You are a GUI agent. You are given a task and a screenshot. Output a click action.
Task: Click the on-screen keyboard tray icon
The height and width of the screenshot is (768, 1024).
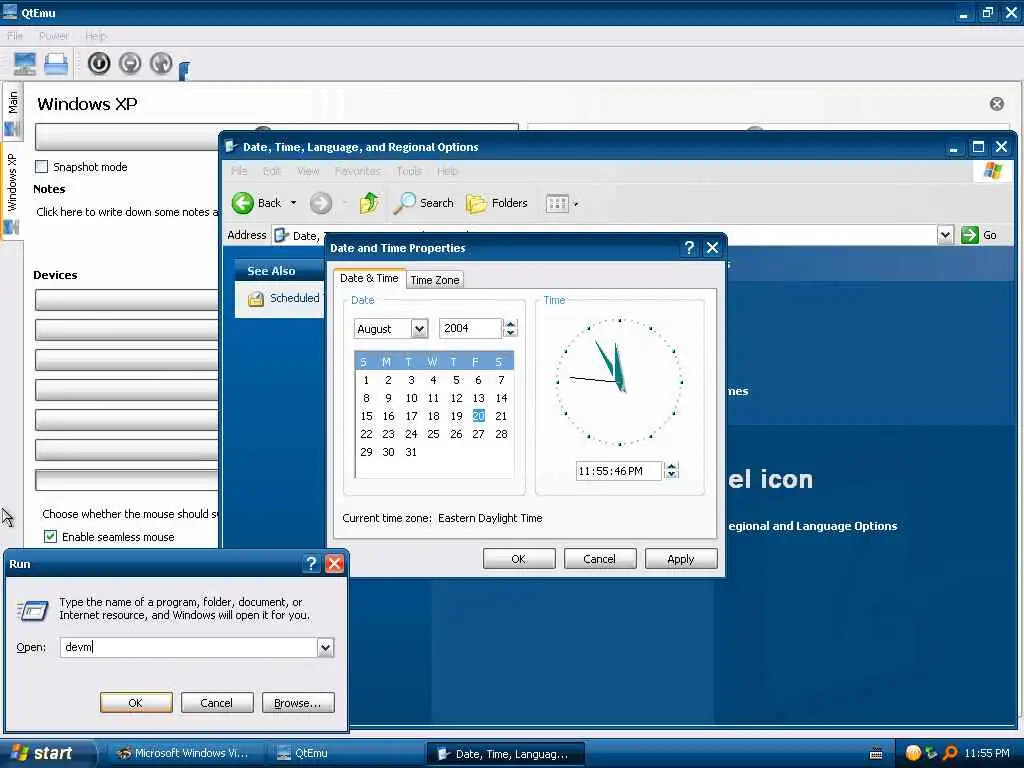876,754
